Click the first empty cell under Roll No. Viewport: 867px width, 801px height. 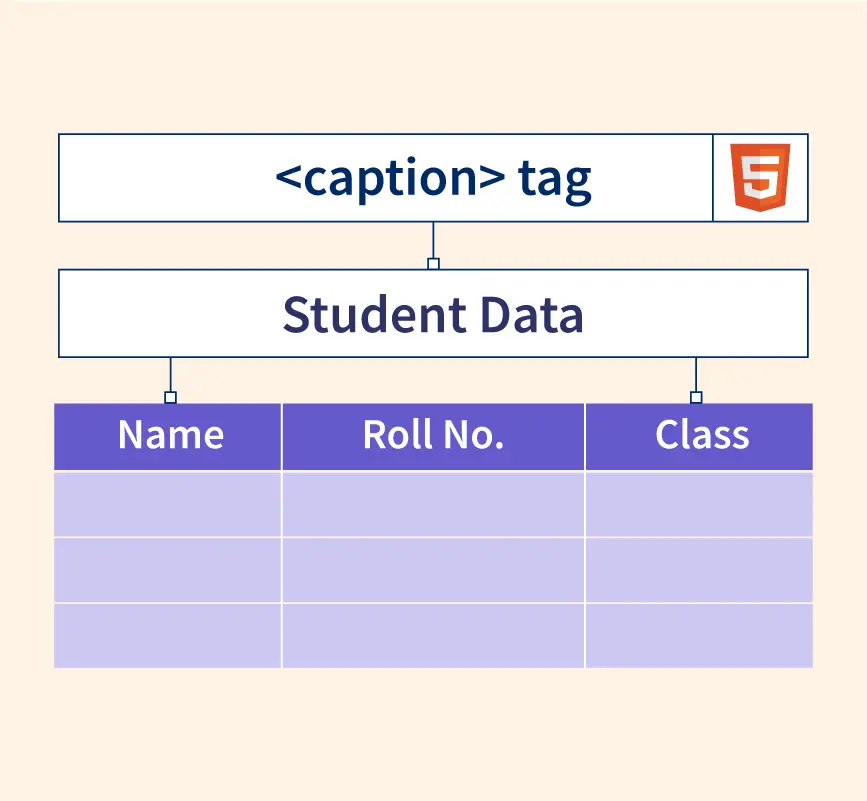tap(433, 504)
